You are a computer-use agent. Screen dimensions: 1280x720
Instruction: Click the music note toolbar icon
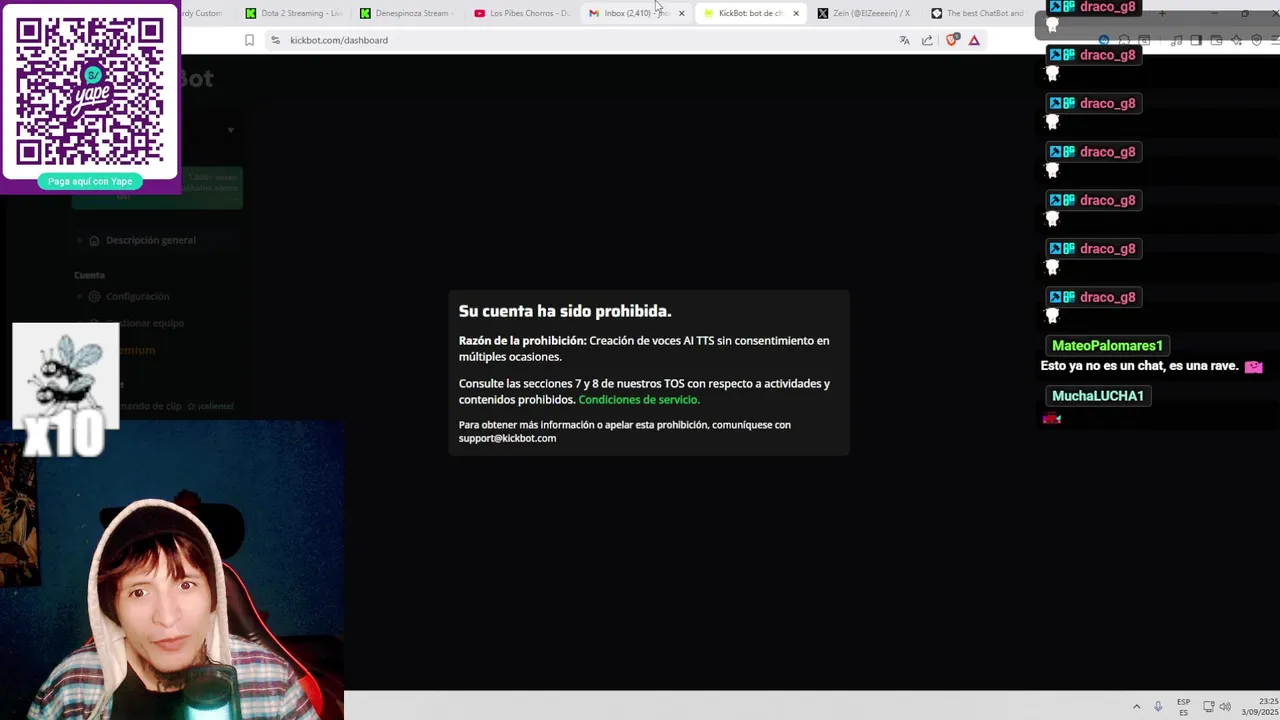click(1176, 40)
